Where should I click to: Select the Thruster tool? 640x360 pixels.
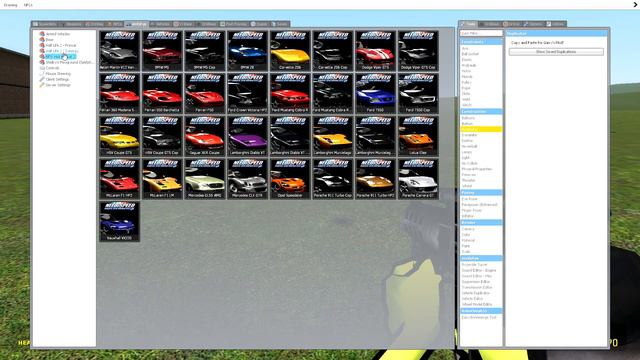[x=469, y=180]
